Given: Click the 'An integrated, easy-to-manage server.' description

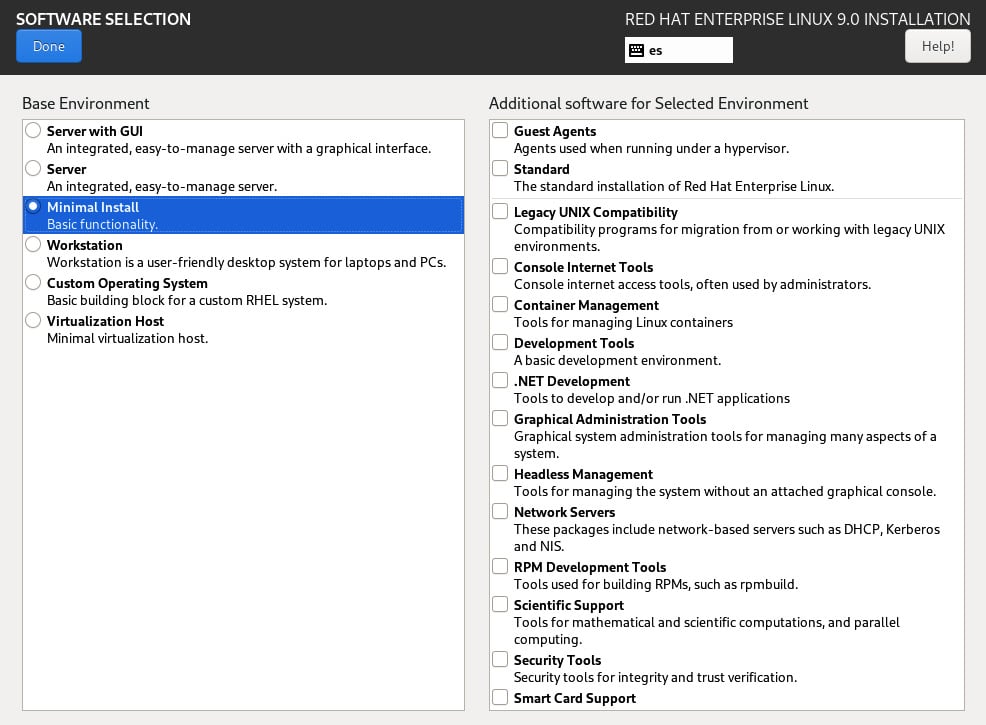Looking at the screenshot, I should coord(162,187).
